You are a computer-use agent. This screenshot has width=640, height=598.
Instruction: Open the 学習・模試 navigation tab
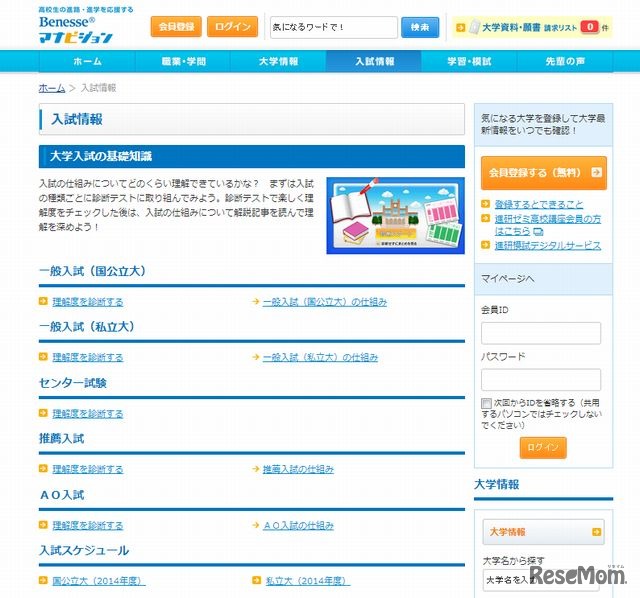point(469,61)
